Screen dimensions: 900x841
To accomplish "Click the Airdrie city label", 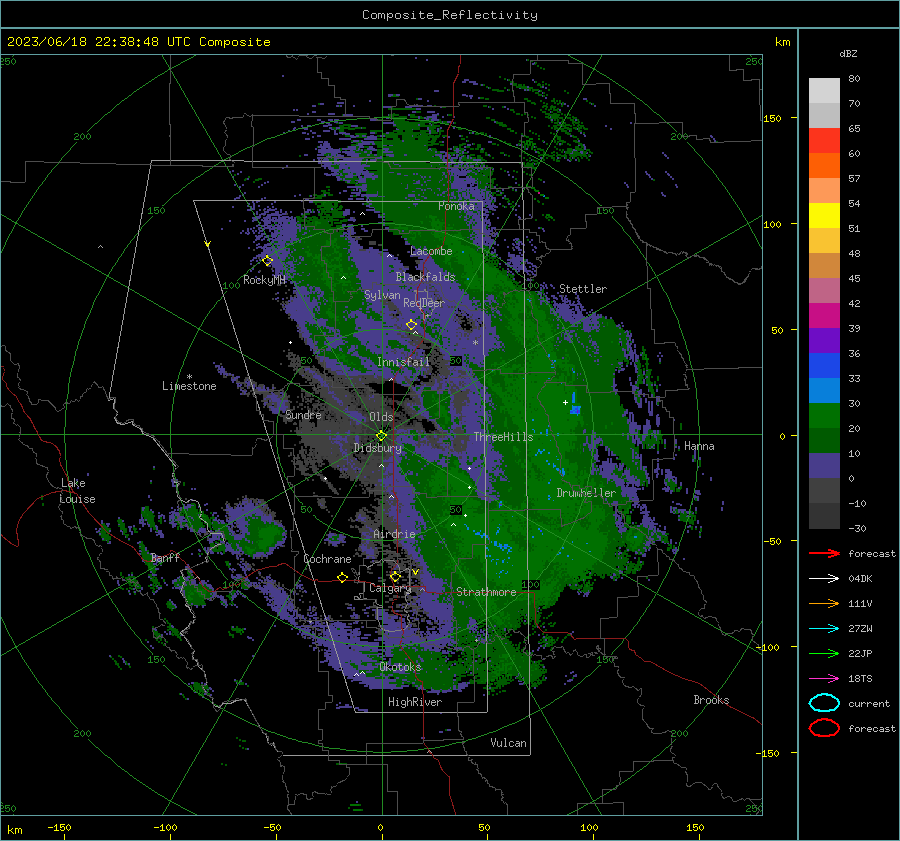I will [394, 534].
